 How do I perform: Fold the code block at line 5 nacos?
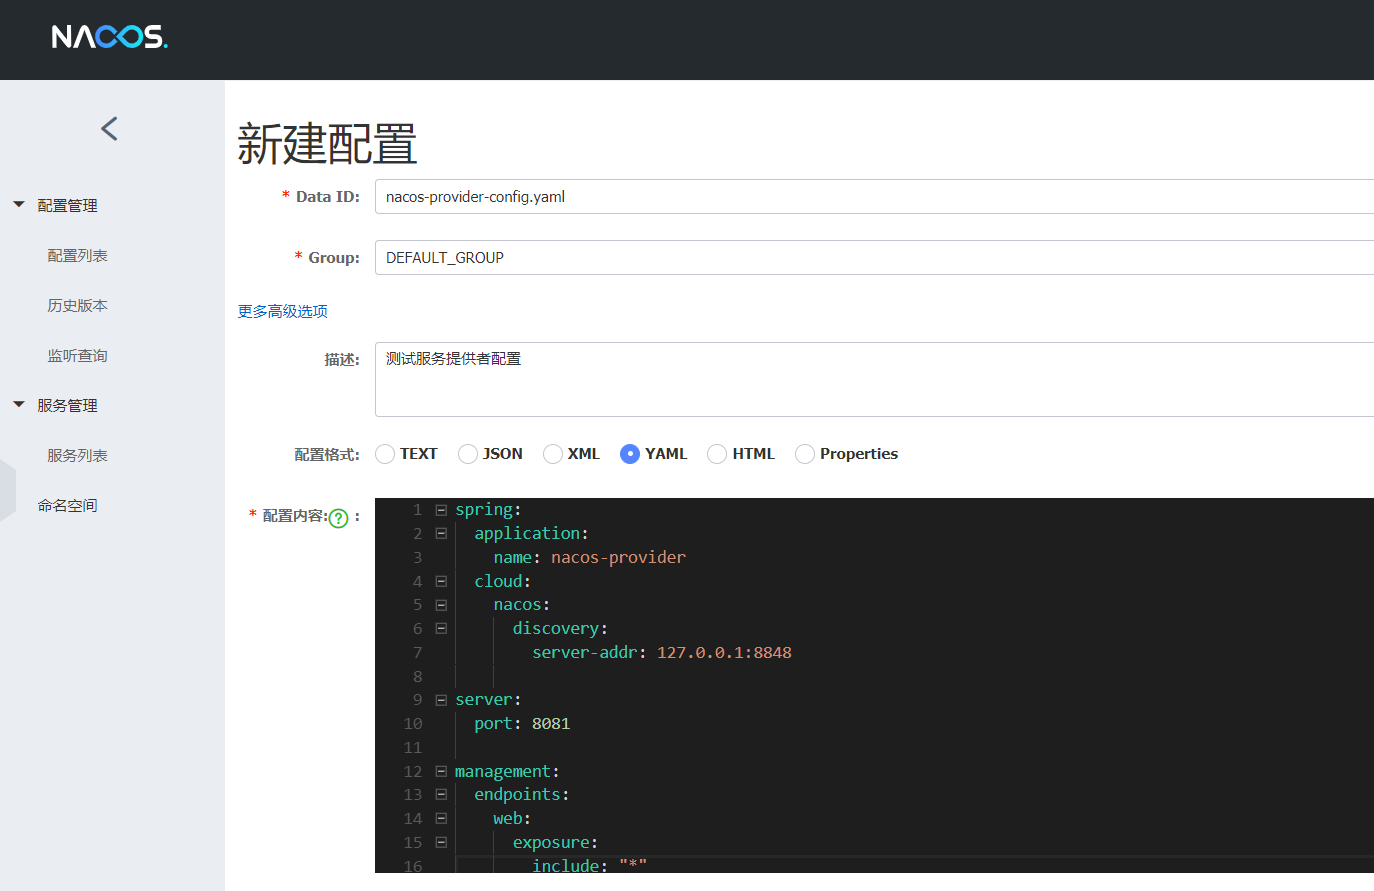[x=441, y=605]
